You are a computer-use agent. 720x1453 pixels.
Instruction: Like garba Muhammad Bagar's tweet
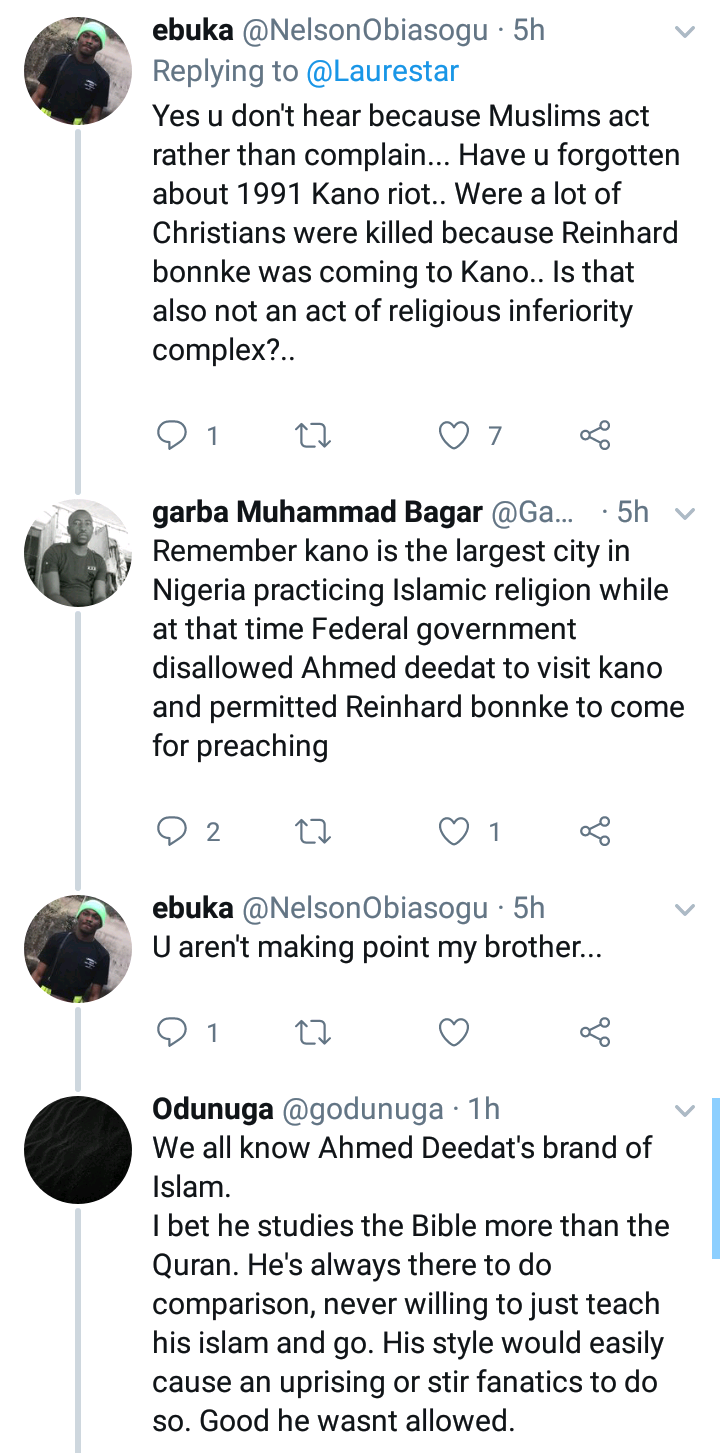[x=455, y=831]
